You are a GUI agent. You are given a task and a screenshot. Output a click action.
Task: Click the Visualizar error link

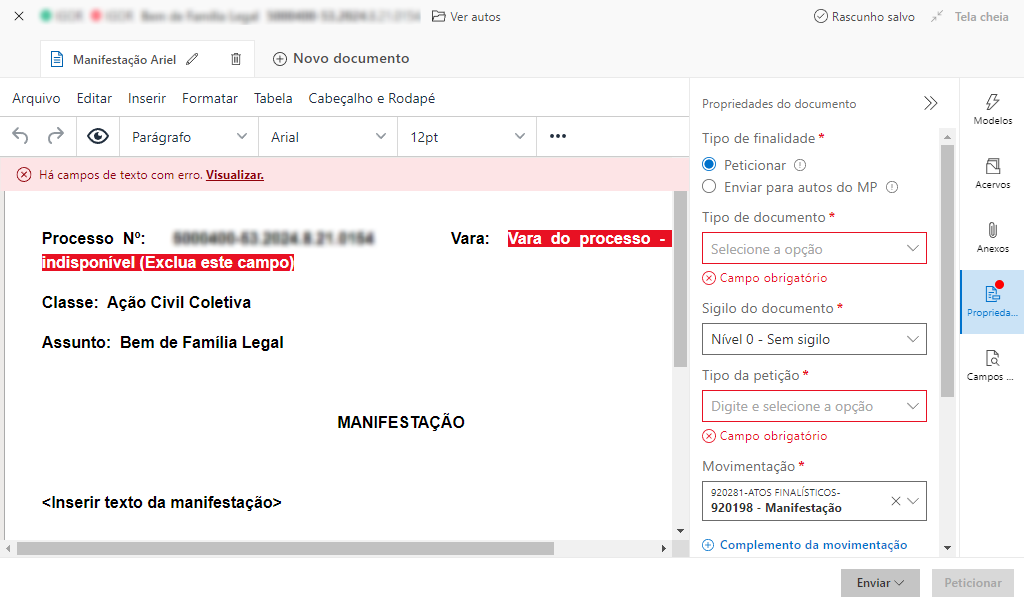tap(235, 175)
